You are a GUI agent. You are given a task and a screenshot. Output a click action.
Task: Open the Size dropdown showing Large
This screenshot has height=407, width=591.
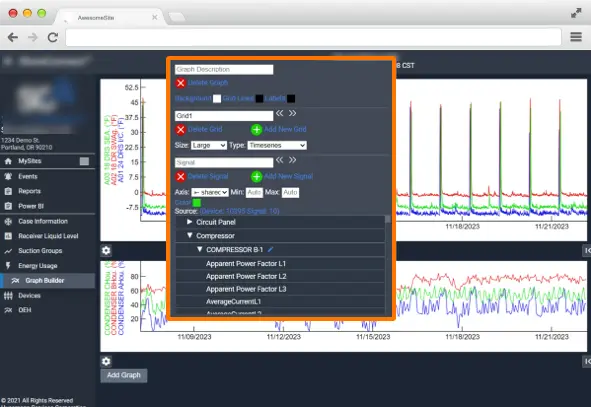point(209,145)
